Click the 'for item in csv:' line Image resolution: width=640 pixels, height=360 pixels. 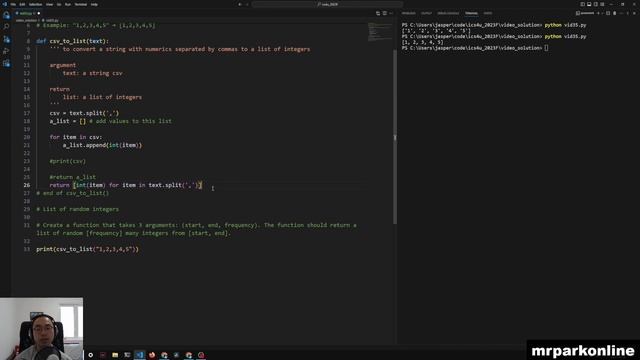(x=76, y=137)
